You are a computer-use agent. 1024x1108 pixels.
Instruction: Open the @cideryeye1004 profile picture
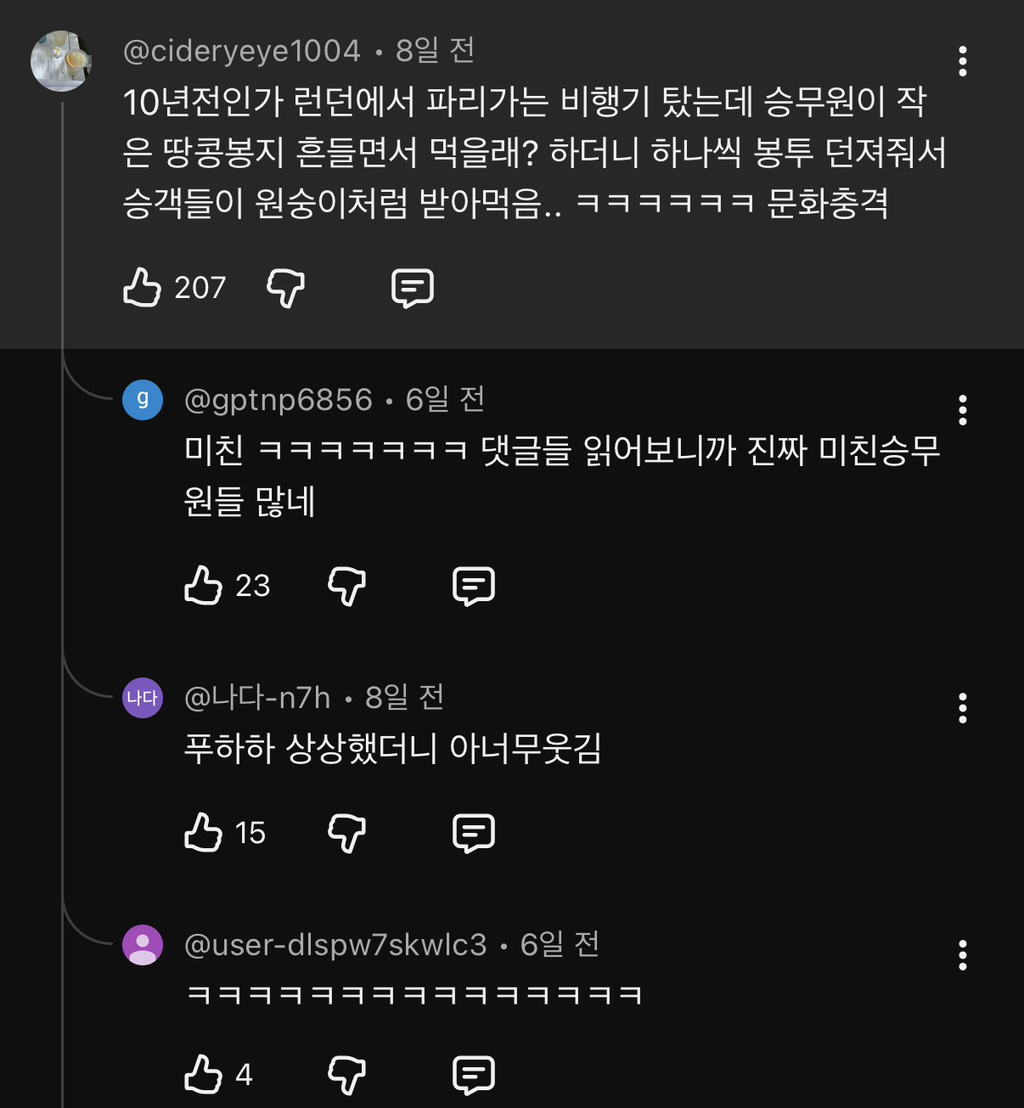coord(61,61)
